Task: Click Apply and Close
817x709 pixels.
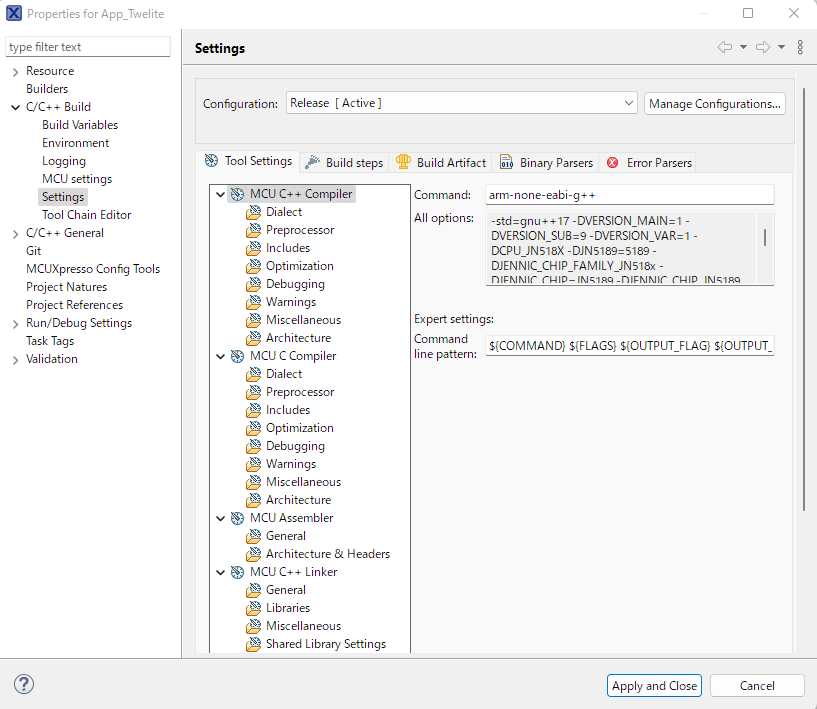Action: pos(654,686)
